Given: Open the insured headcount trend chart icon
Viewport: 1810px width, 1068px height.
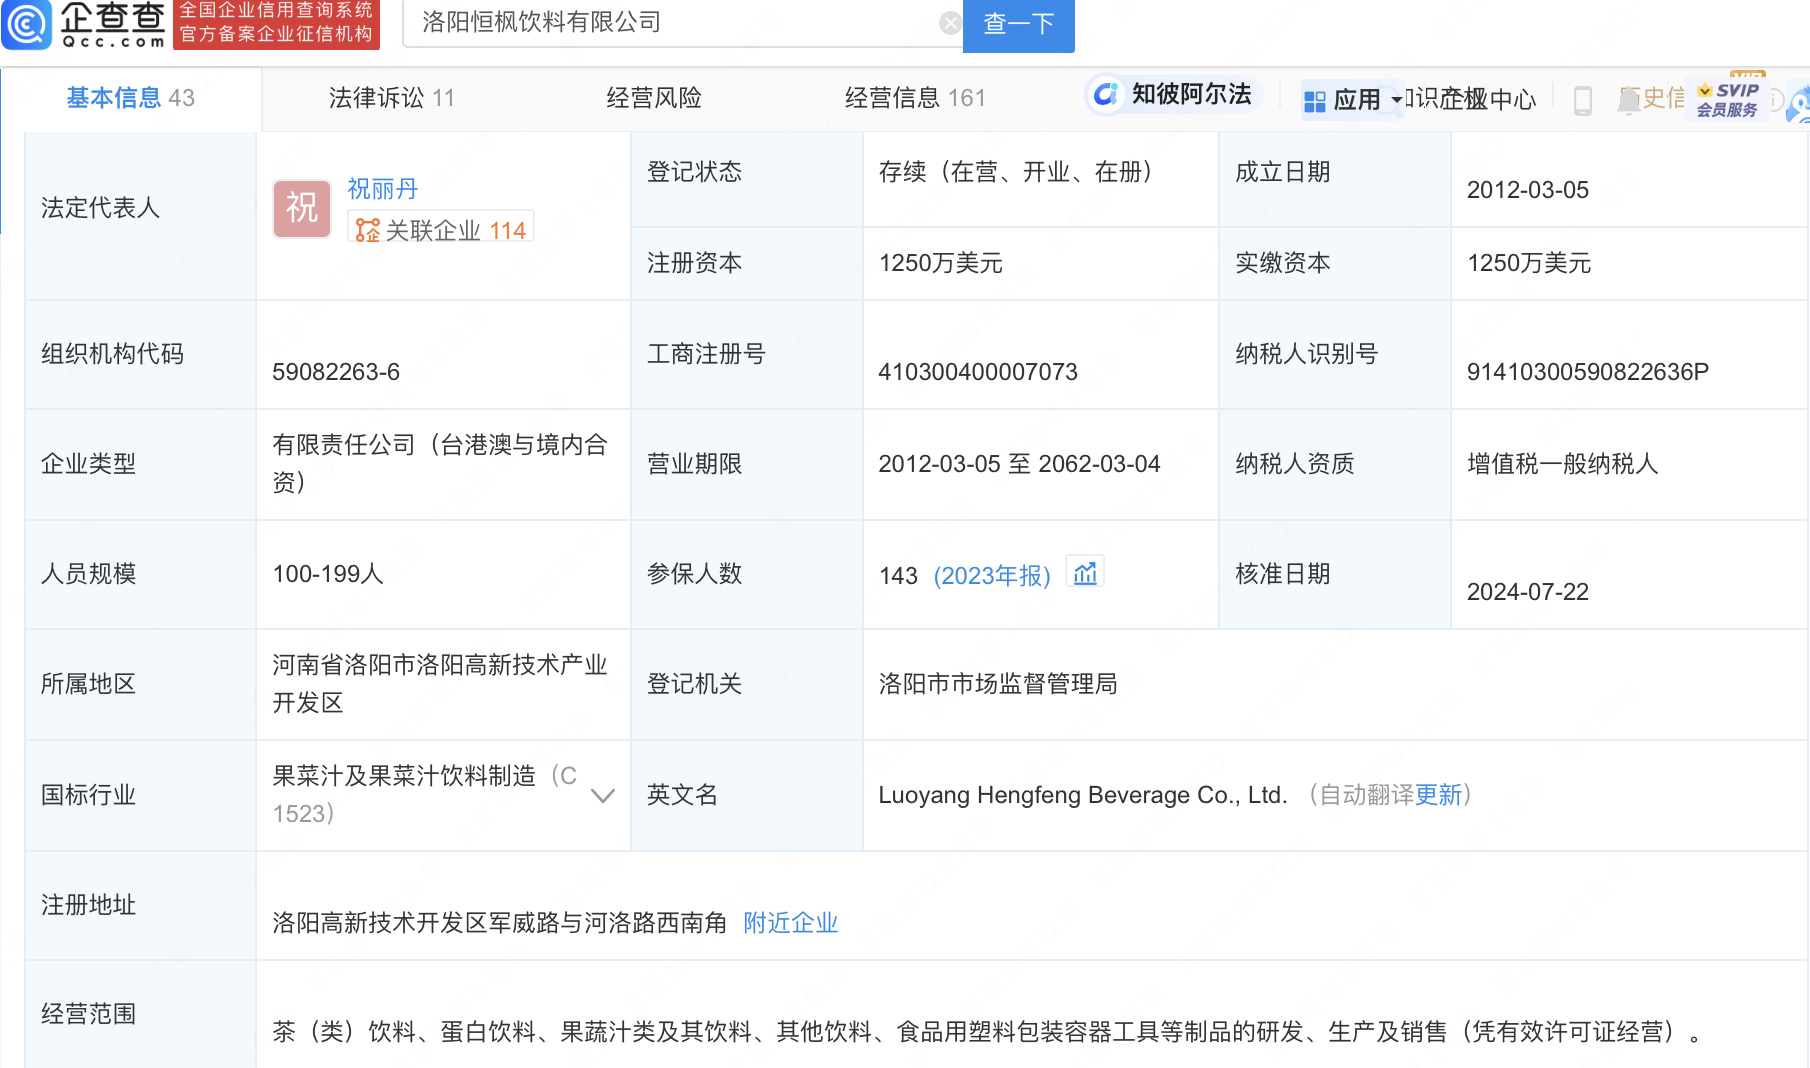Looking at the screenshot, I should point(1085,573).
